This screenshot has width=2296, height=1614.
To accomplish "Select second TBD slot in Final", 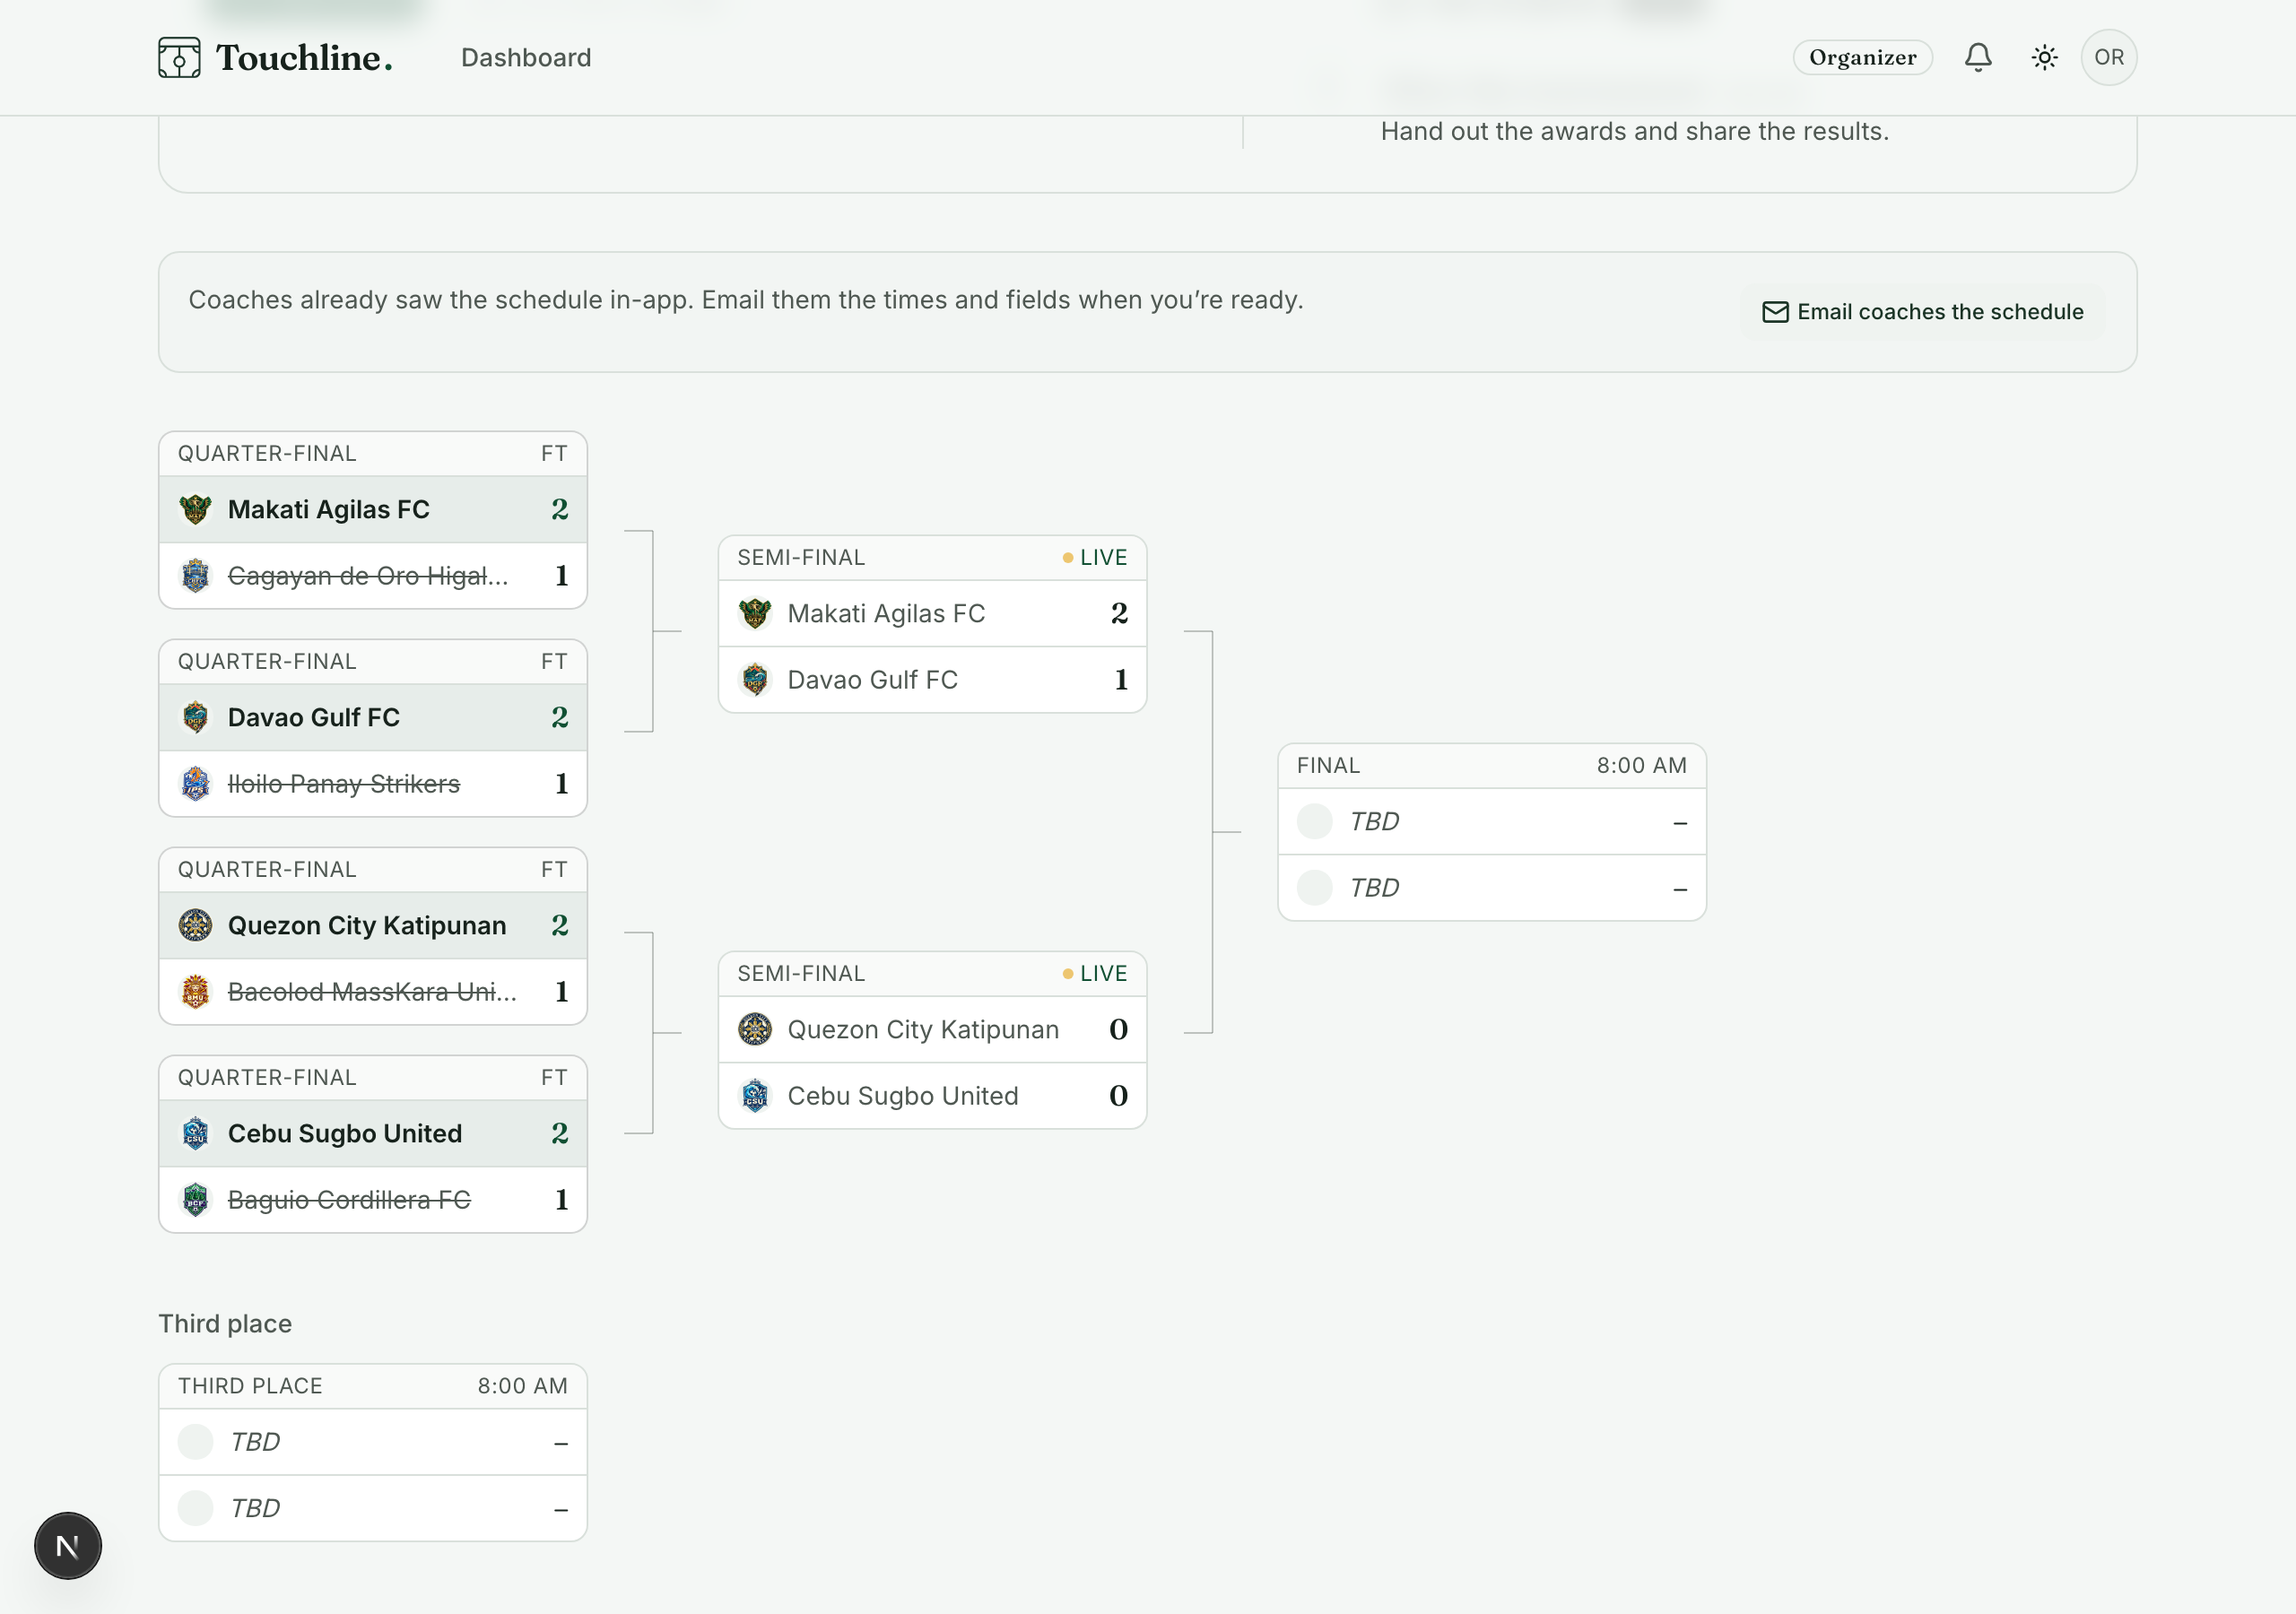I will click(1493, 888).
